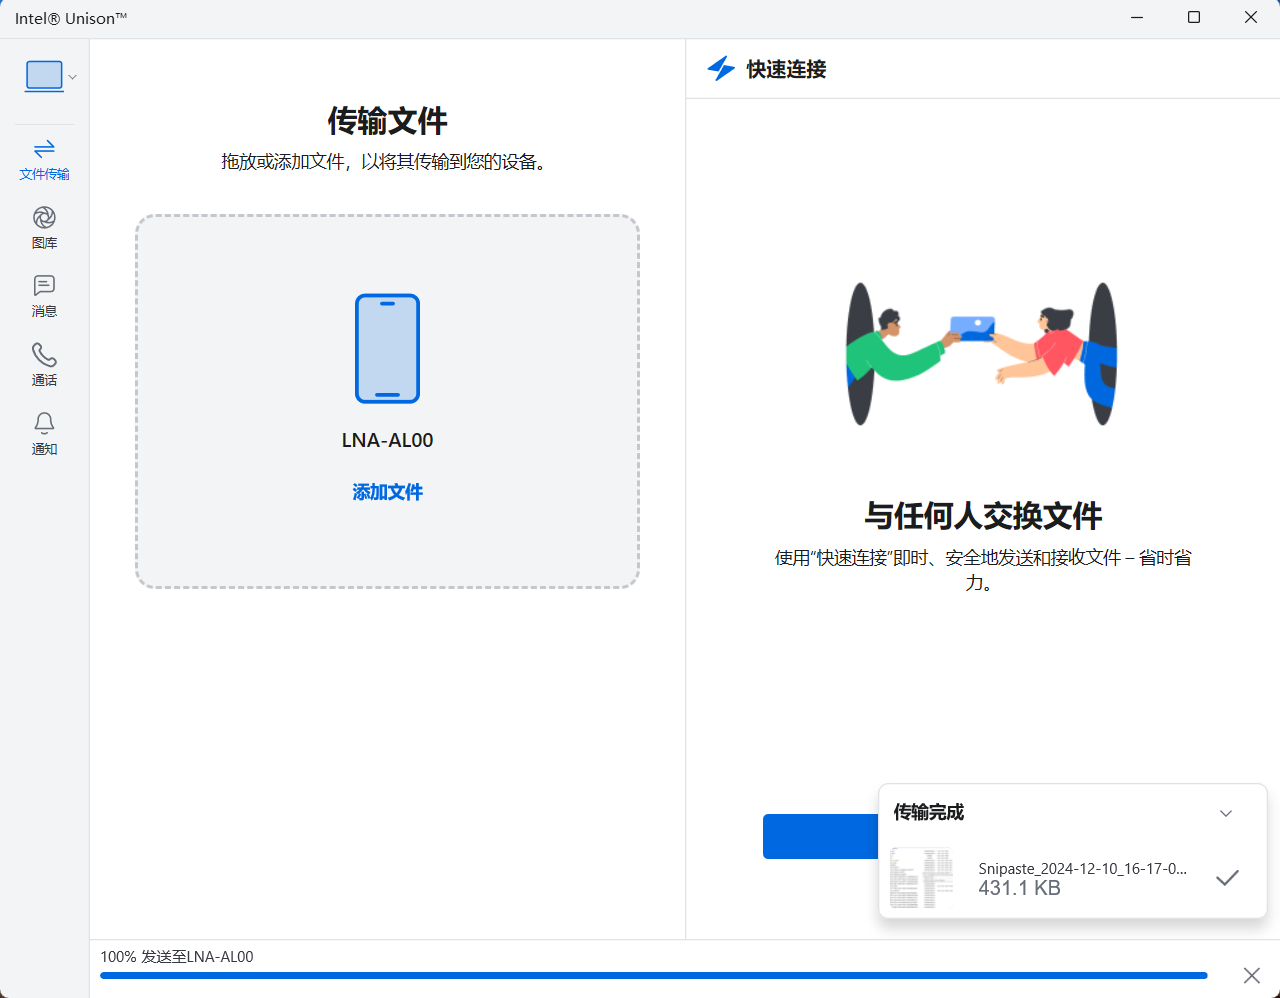Viewport: 1280px width, 998px height.
Task: Expand the device dropdown chevron
Action: tap(72, 78)
